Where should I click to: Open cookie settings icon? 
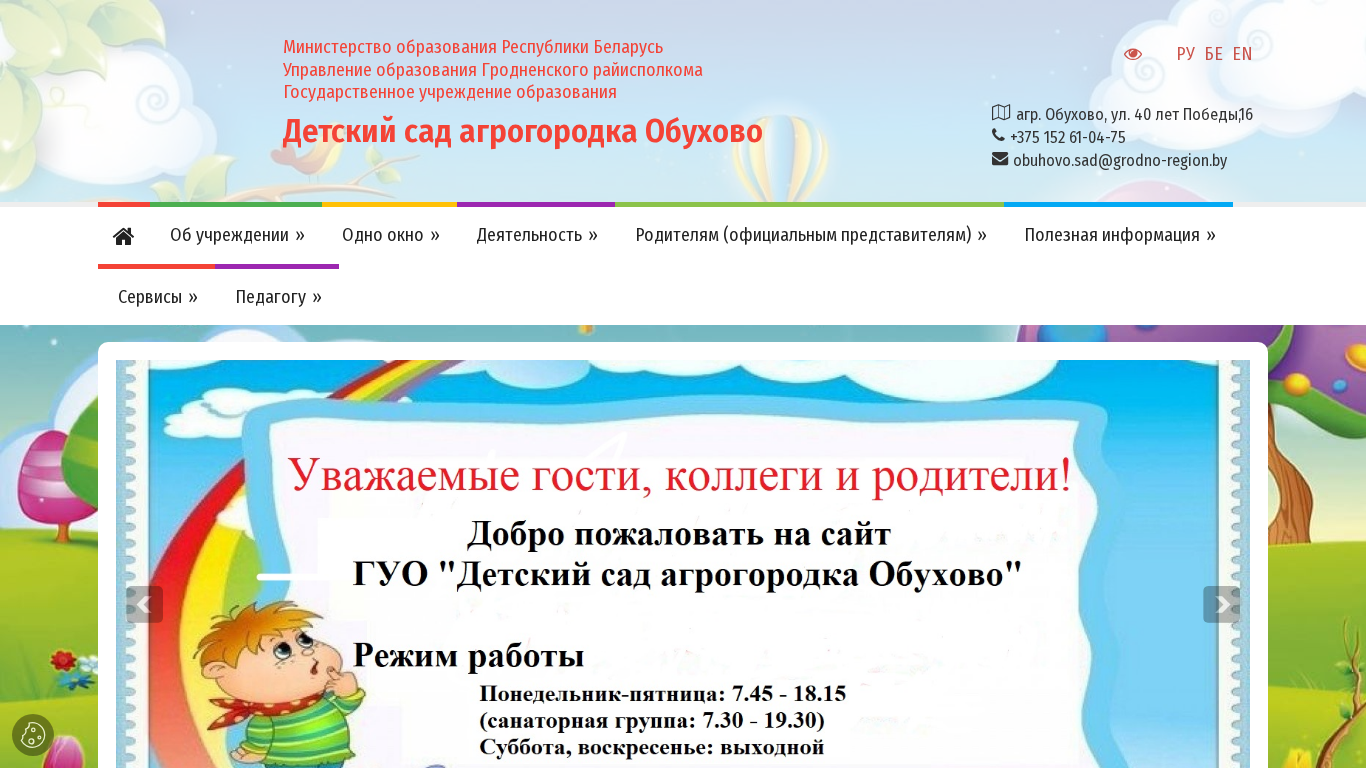[x=33, y=735]
